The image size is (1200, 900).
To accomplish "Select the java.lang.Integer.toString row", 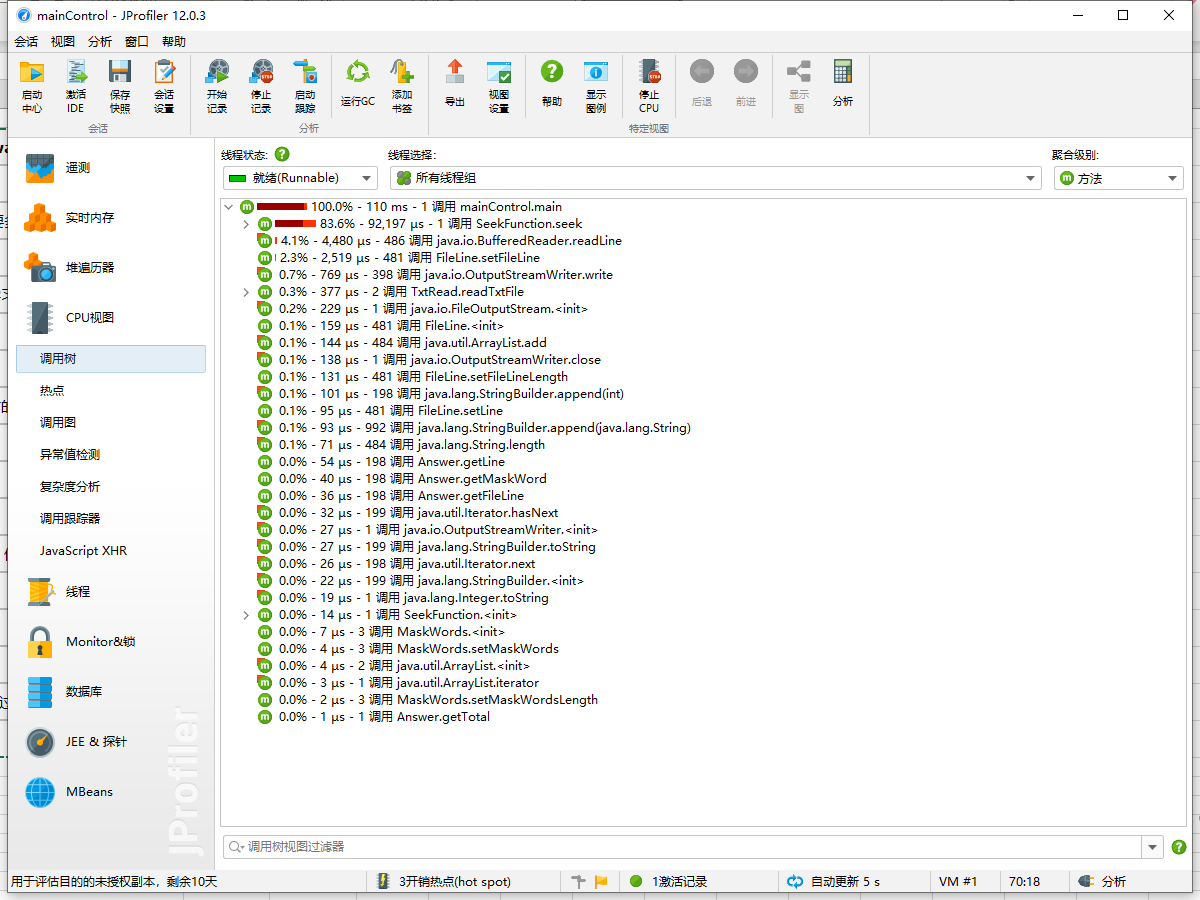I will pos(403,598).
